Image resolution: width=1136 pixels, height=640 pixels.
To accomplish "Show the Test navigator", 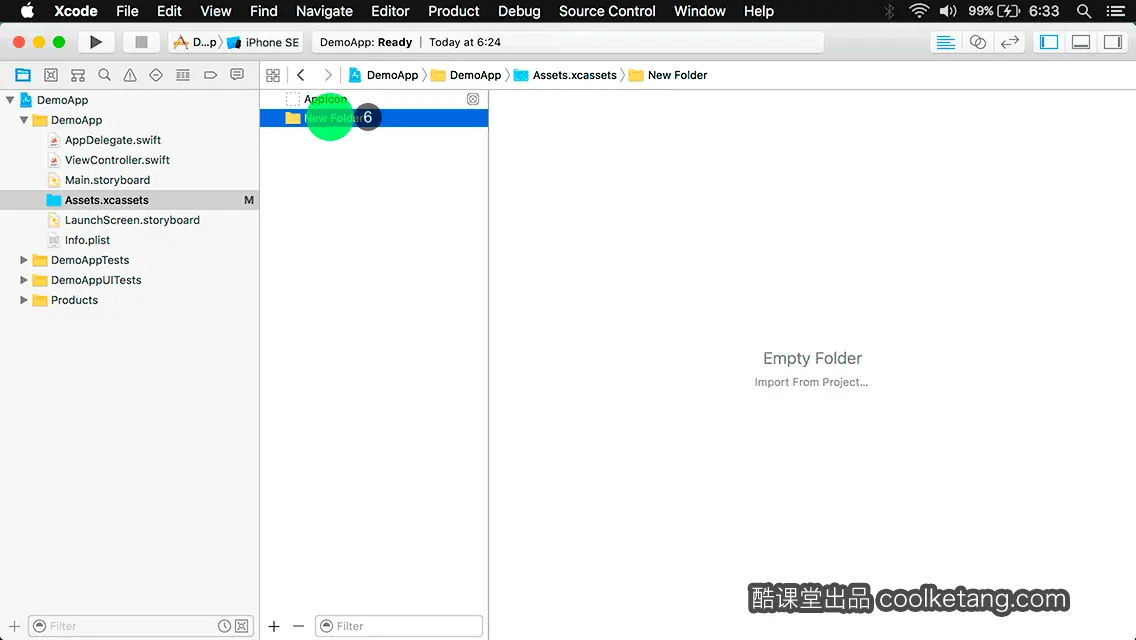I will pos(156,75).
